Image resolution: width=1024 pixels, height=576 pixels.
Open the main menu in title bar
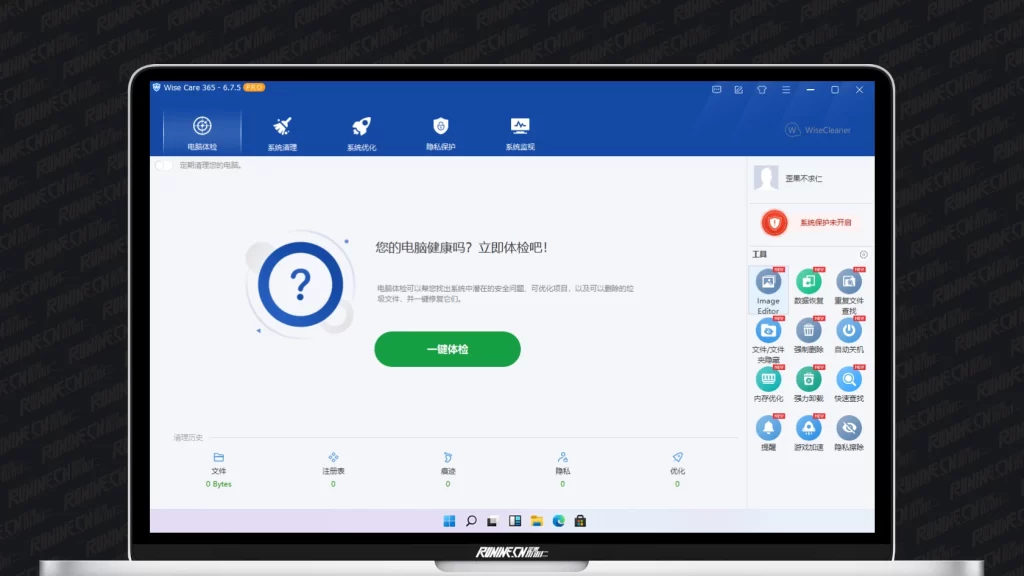[786, 89]
